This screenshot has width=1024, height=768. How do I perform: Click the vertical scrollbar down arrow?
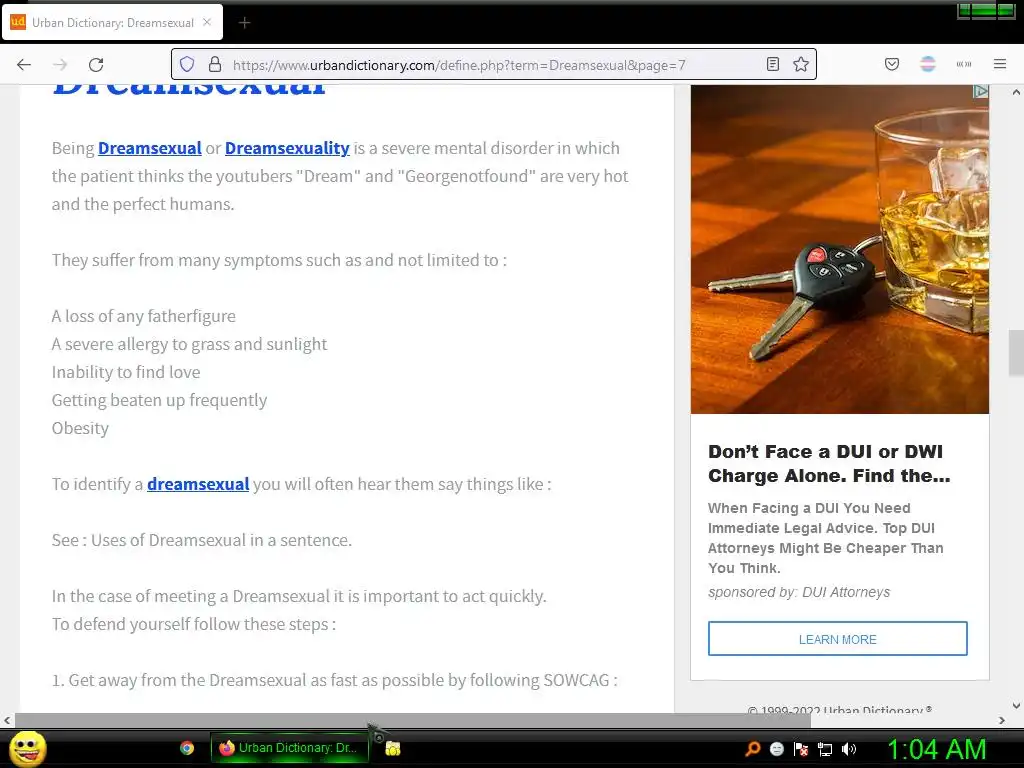pyautogui.click(x=1016, y=705)
